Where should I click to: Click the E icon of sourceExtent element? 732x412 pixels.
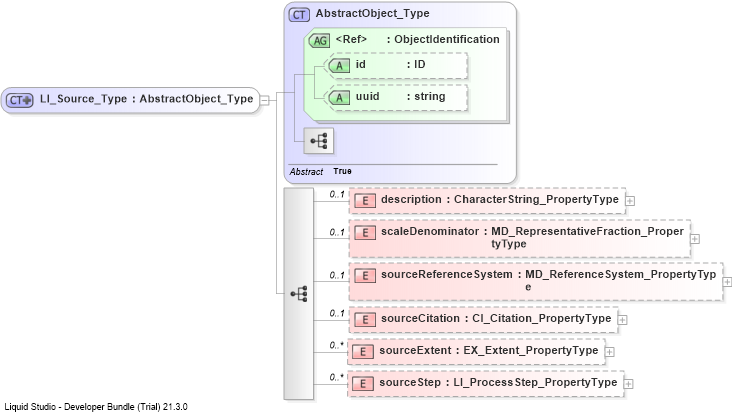point(363,352)
